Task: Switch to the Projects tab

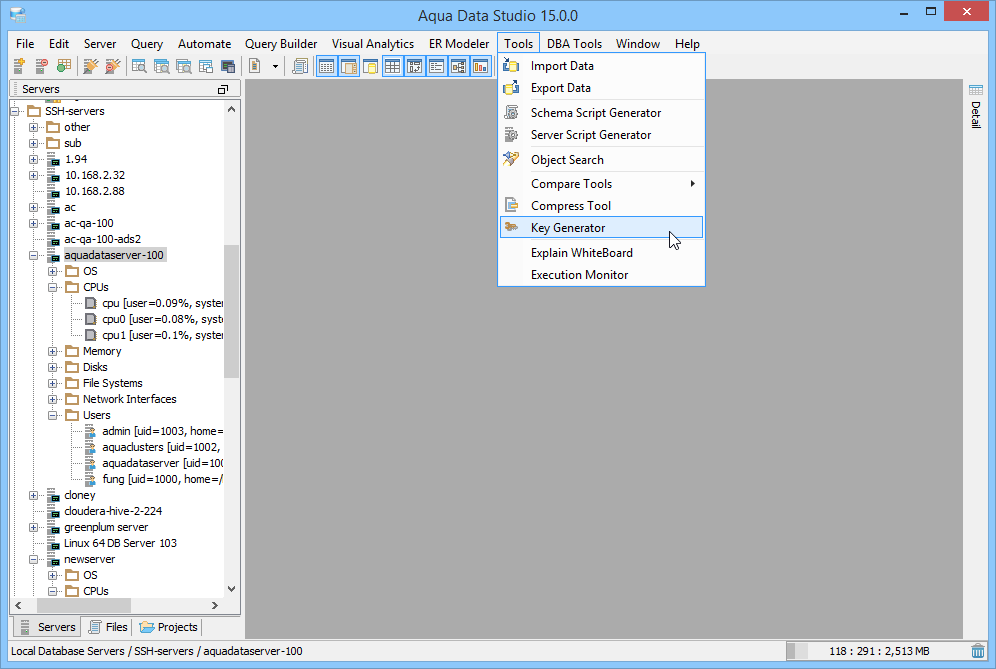Action: pyautogui.click(x=168, y=627)
